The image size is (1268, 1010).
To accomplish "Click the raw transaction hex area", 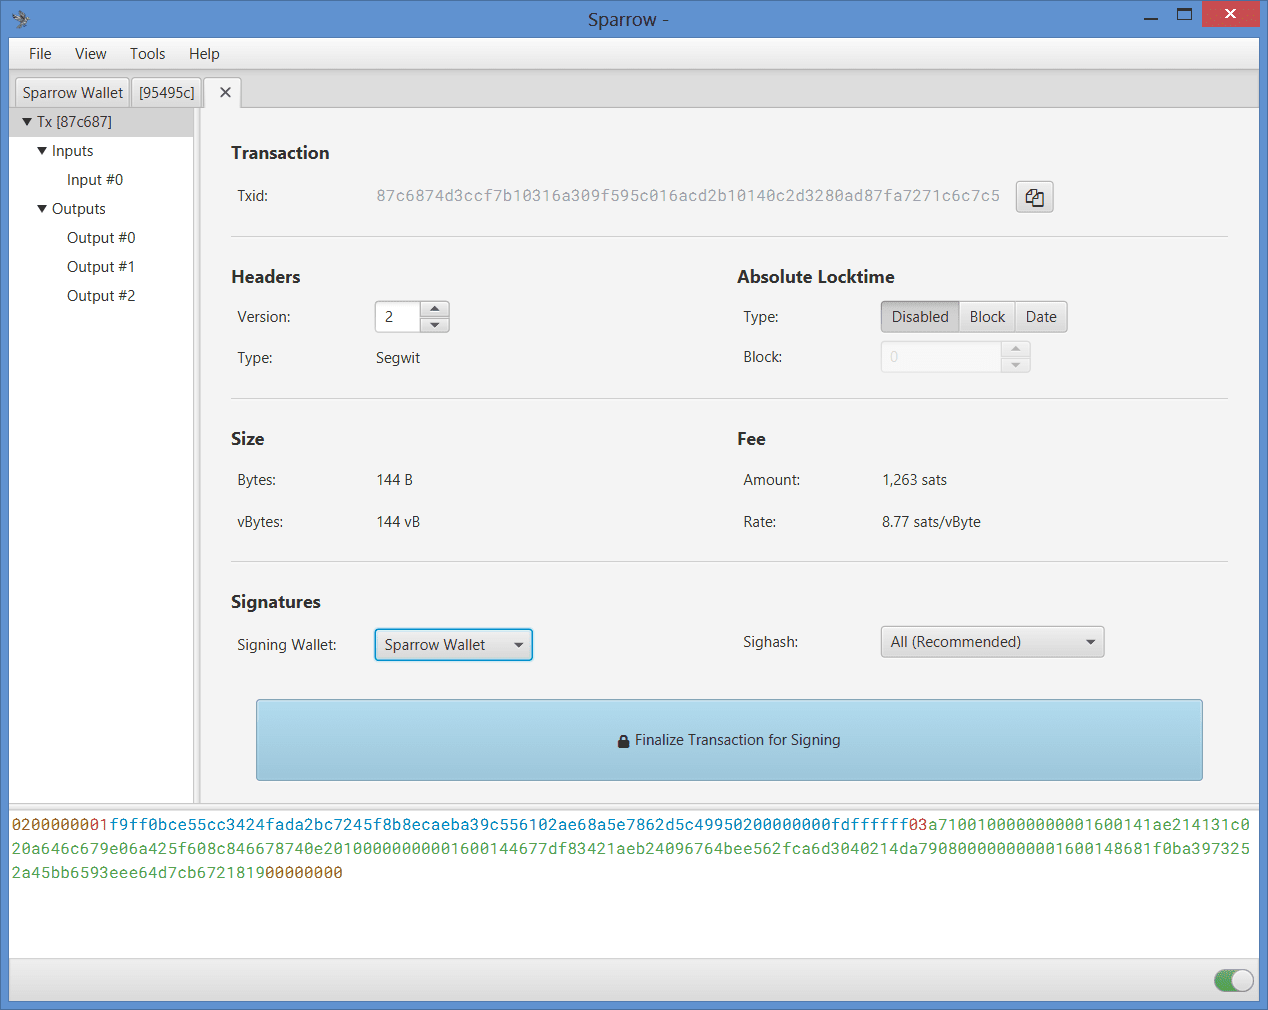I will [634, 883].
